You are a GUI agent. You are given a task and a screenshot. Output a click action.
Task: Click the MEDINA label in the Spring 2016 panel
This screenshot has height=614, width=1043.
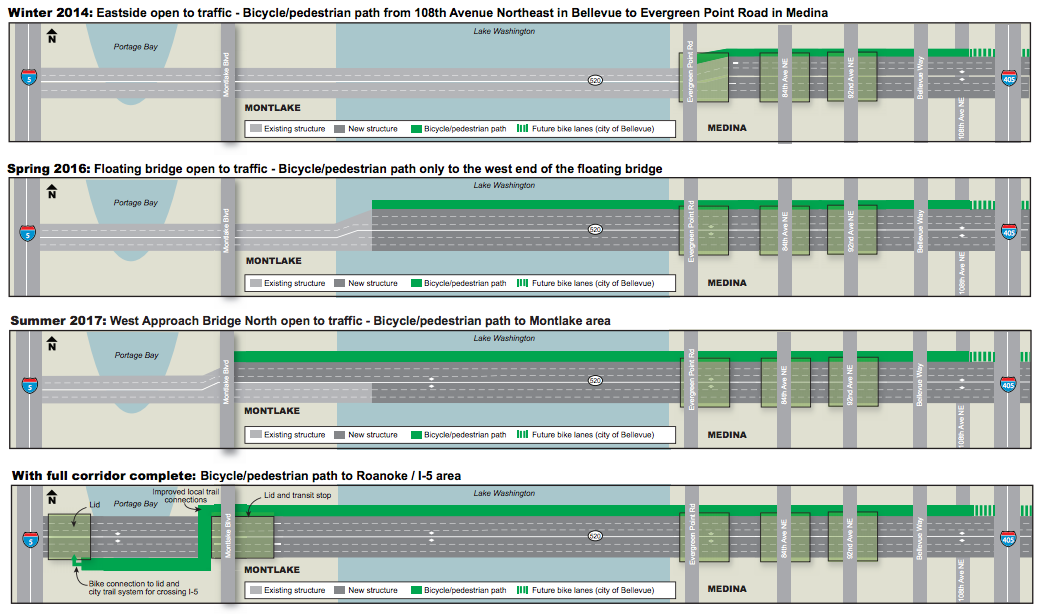pos(727,282)
